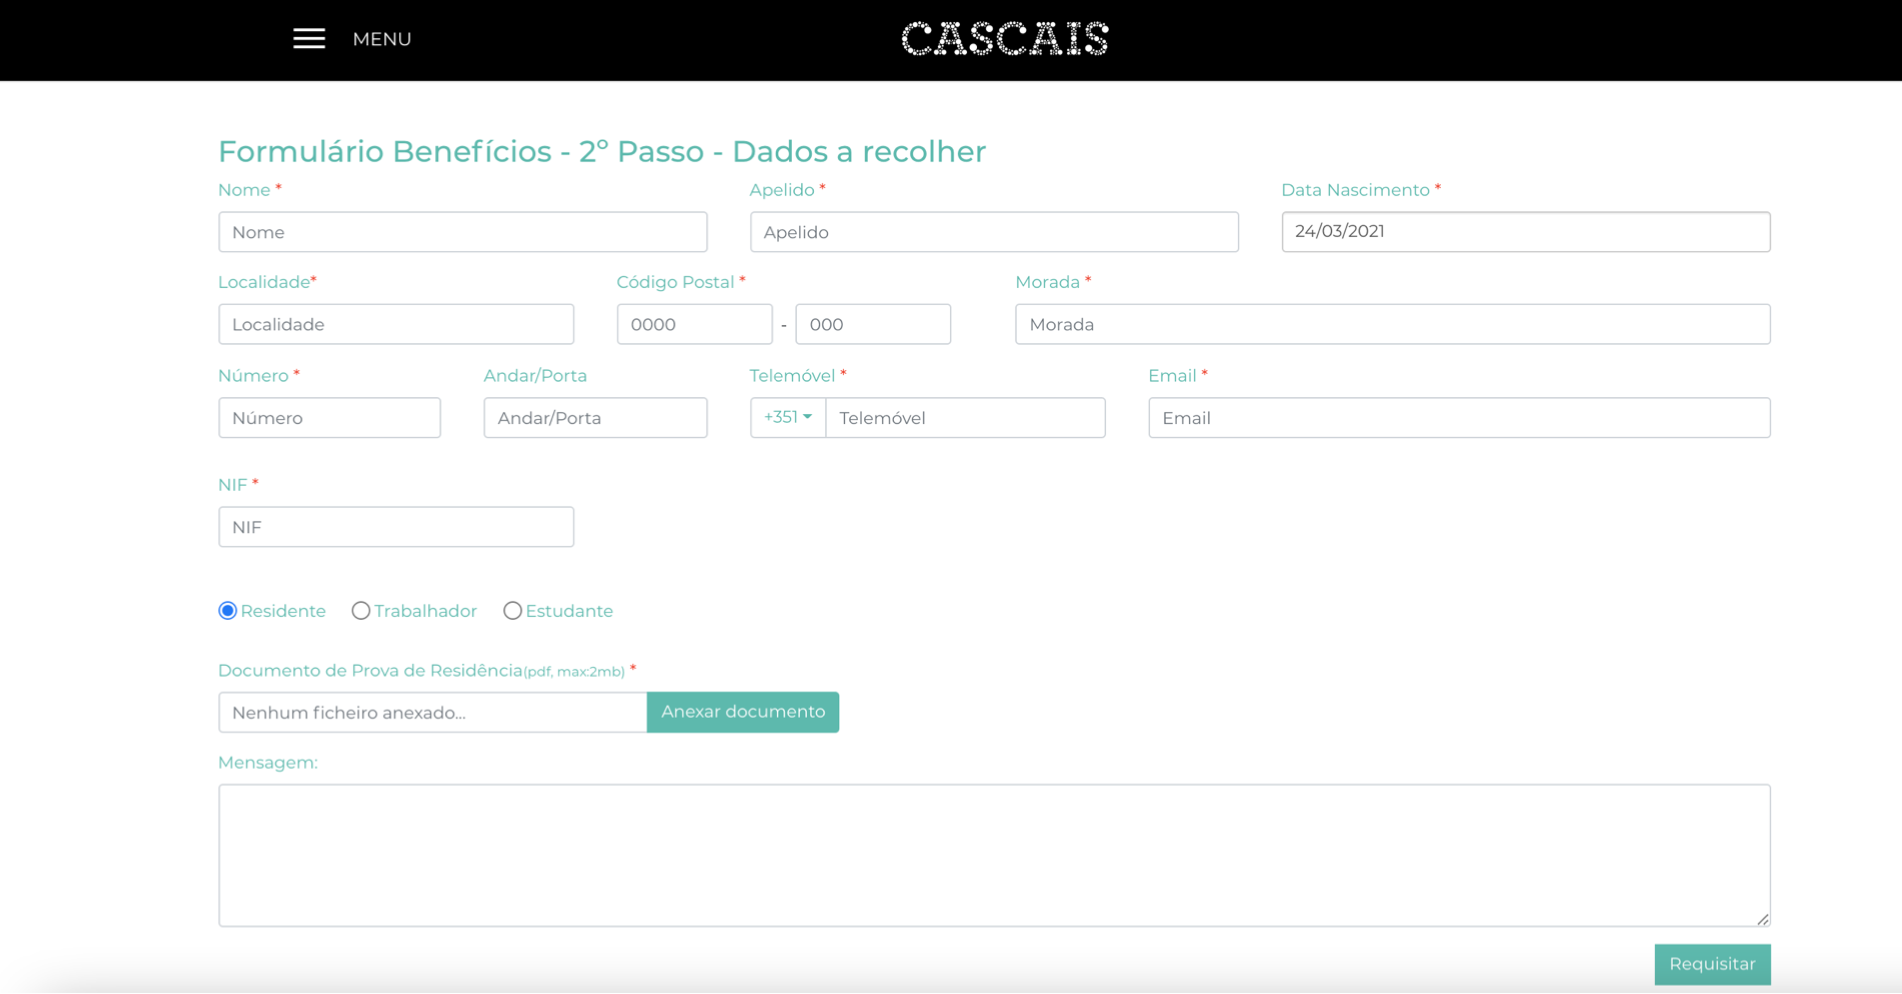
Task: Click the Cascais logo
Action: [1005, 39]
